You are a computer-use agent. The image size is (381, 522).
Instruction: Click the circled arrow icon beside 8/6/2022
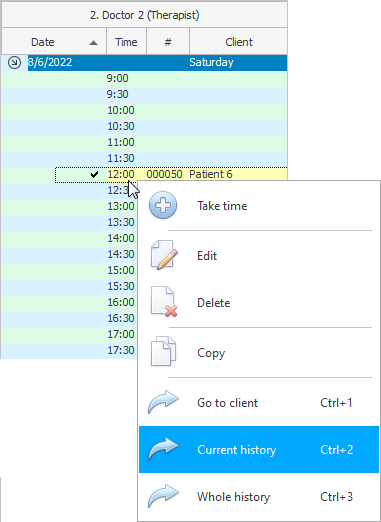point(14,62)
